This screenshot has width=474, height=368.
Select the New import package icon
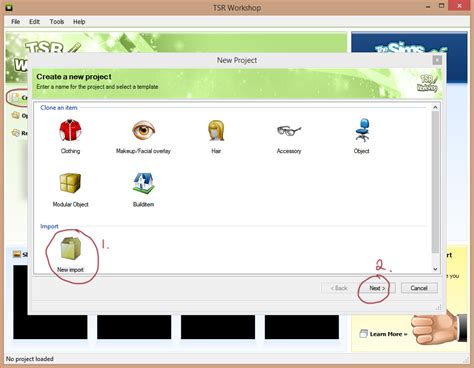click(70, 248)
